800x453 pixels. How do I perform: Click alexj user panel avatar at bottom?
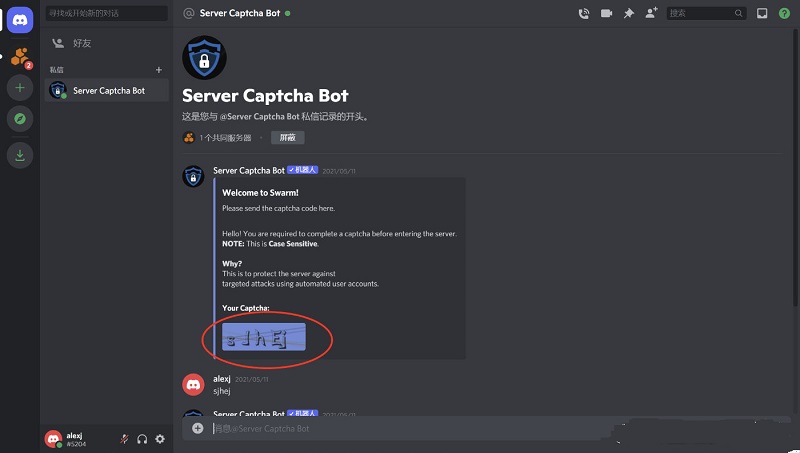pyautogui.click(x=53, y=439)
